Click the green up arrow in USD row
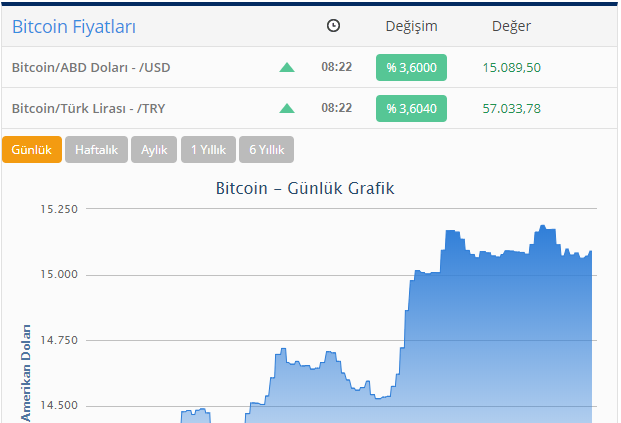This screenshot has height=423, width=621. click(x=287, y=68)
